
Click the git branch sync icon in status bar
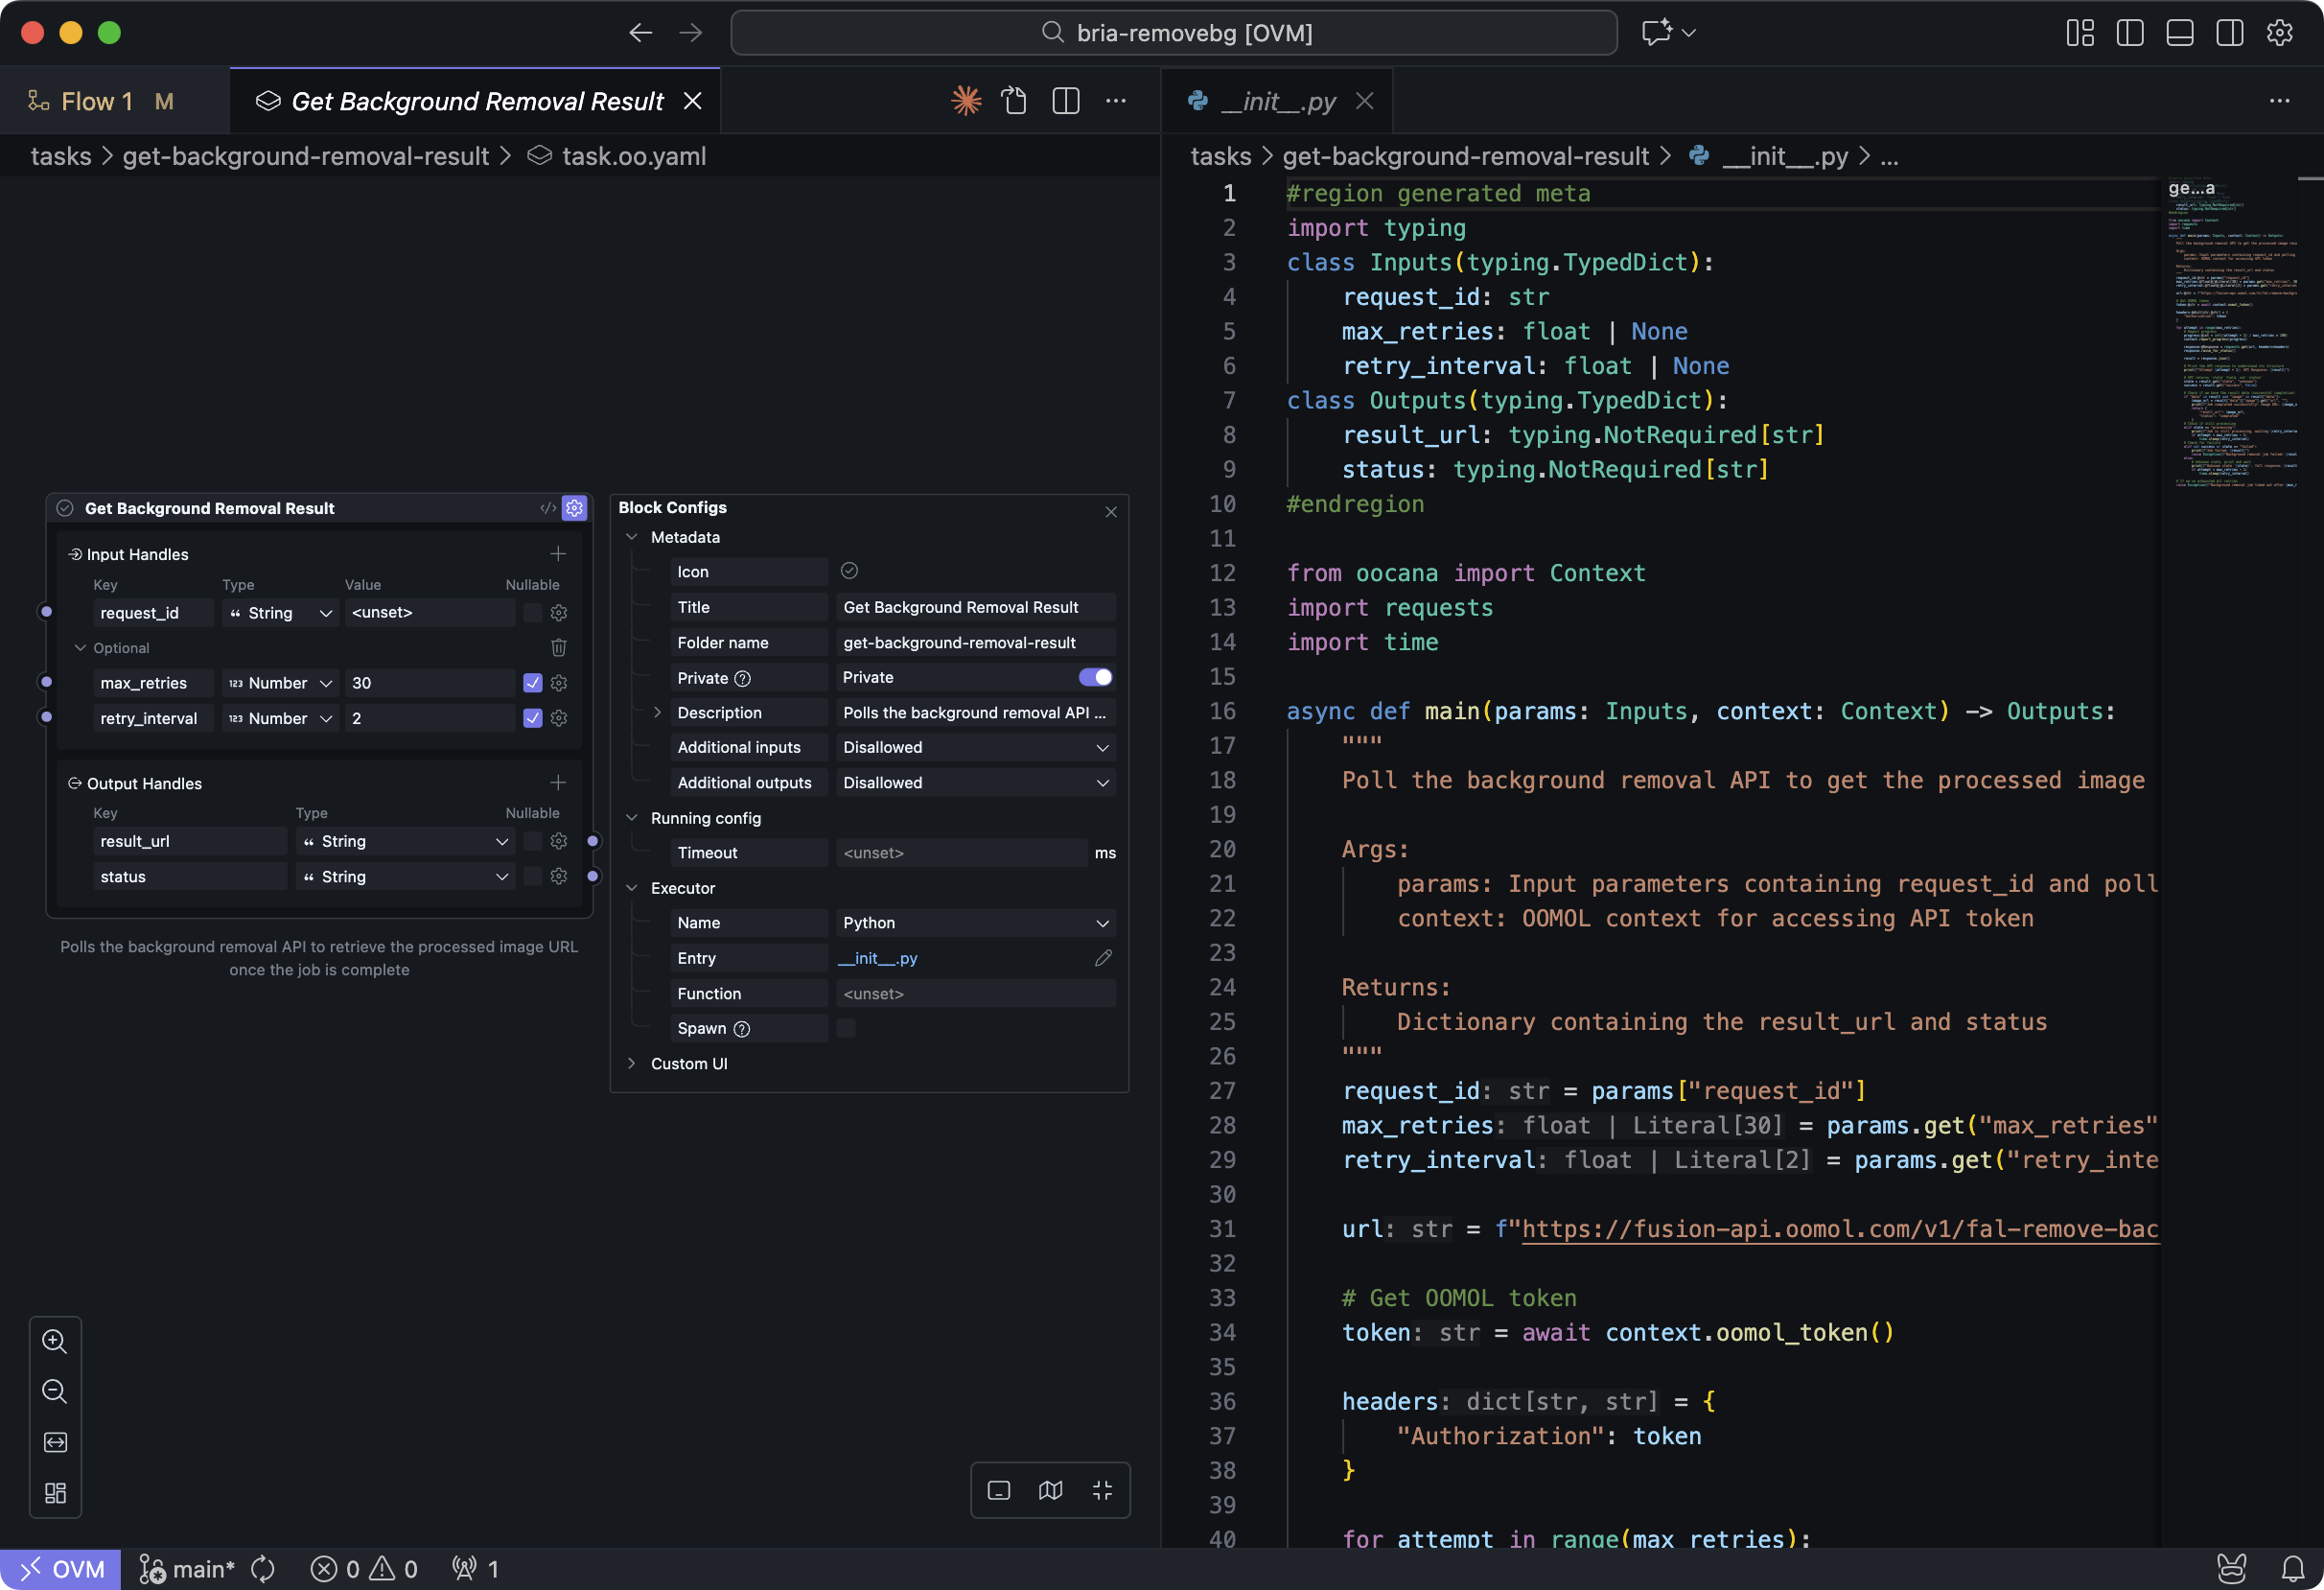(263, 1568)
